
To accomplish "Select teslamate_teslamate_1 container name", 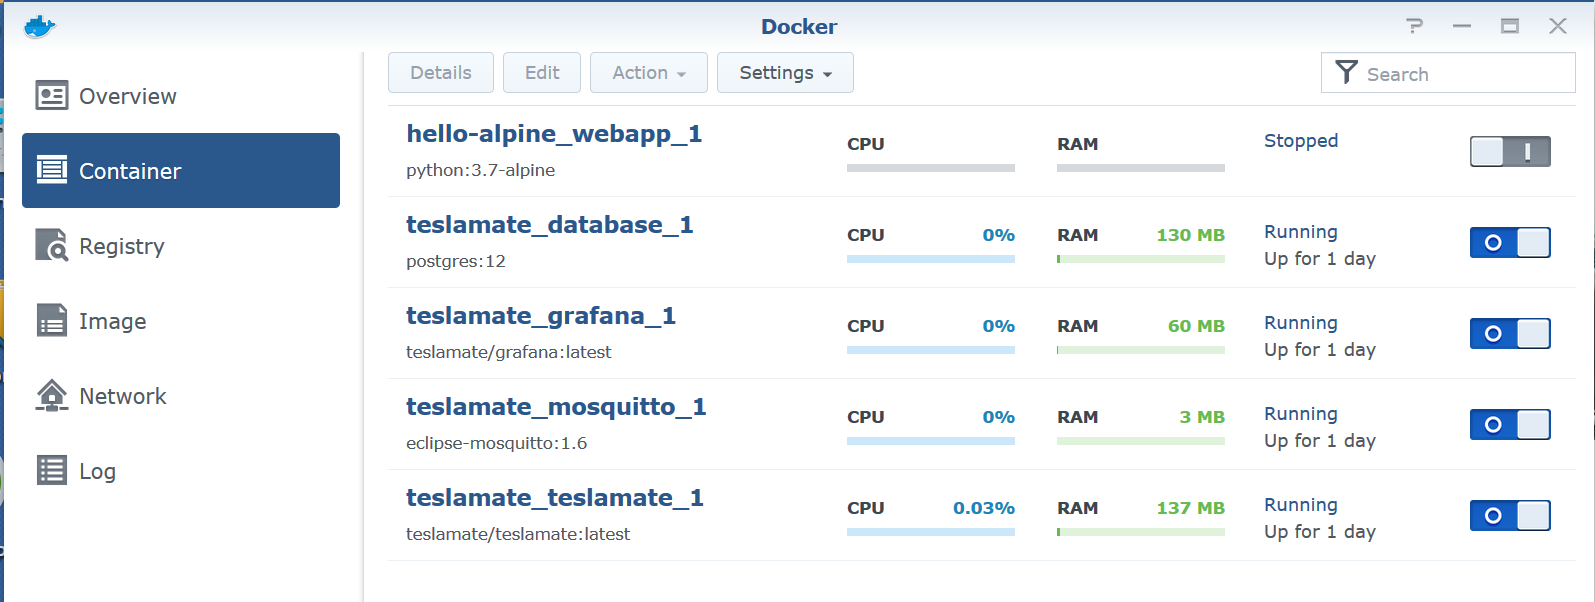I will click(x=555, y=498).
